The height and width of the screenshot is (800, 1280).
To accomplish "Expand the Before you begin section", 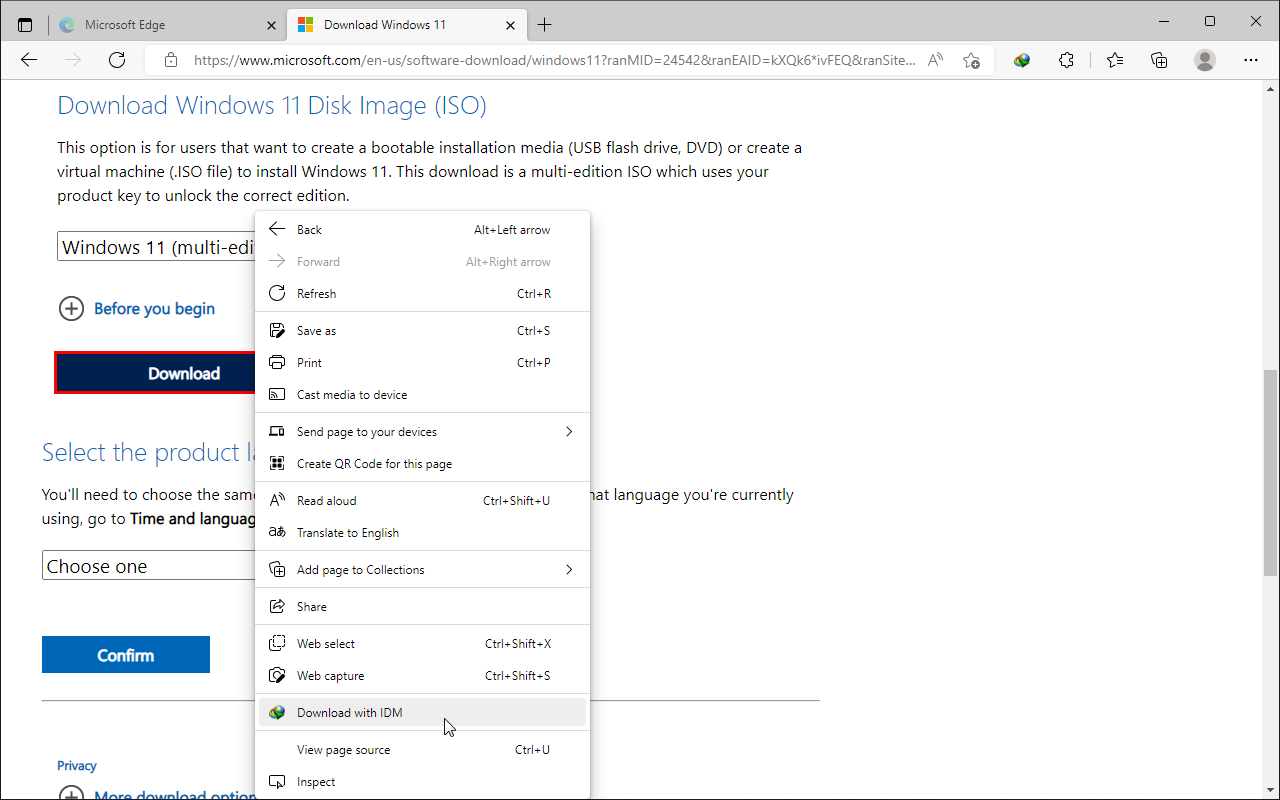I will click(136, 309).
